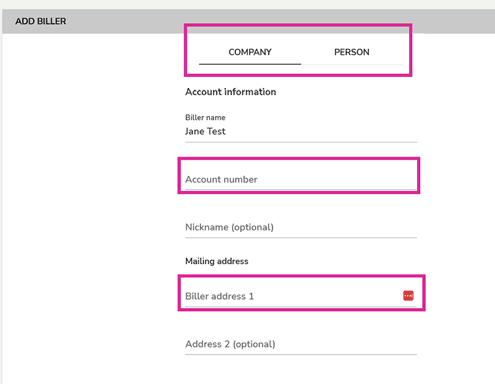Click the 'Address 2 (optional)' placeholder text

[230, 344]
